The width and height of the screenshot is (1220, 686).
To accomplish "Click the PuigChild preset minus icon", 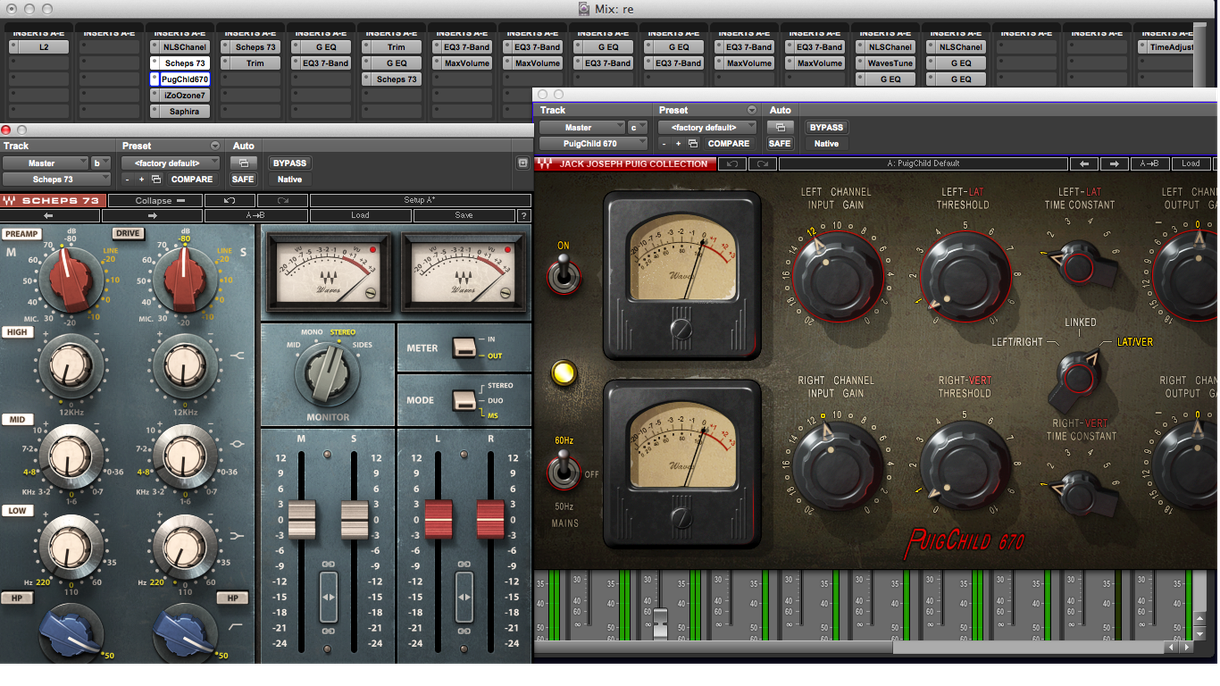I will [664, 144].
